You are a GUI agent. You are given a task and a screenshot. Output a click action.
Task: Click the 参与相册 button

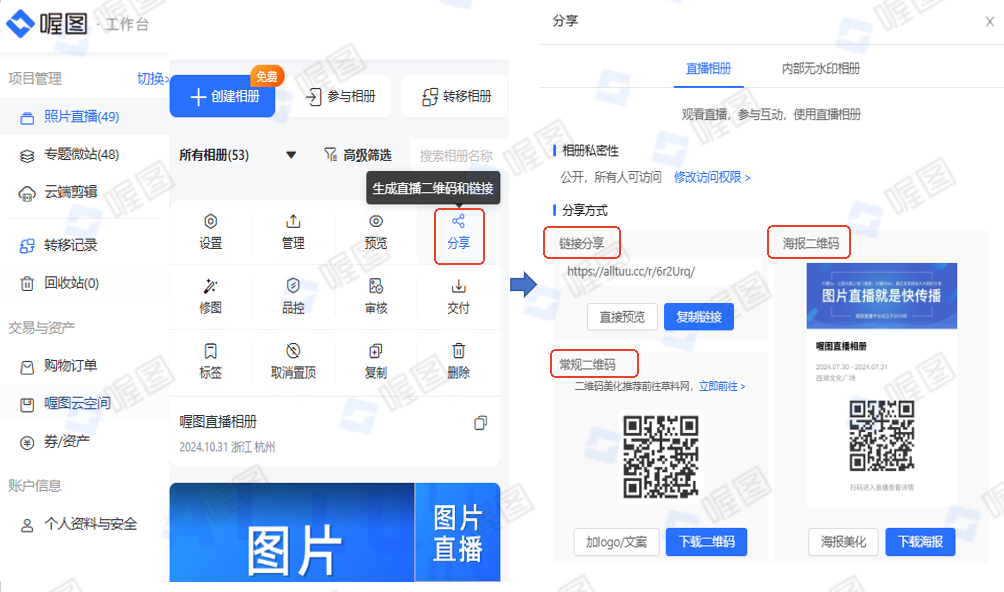tap(340, 97)
